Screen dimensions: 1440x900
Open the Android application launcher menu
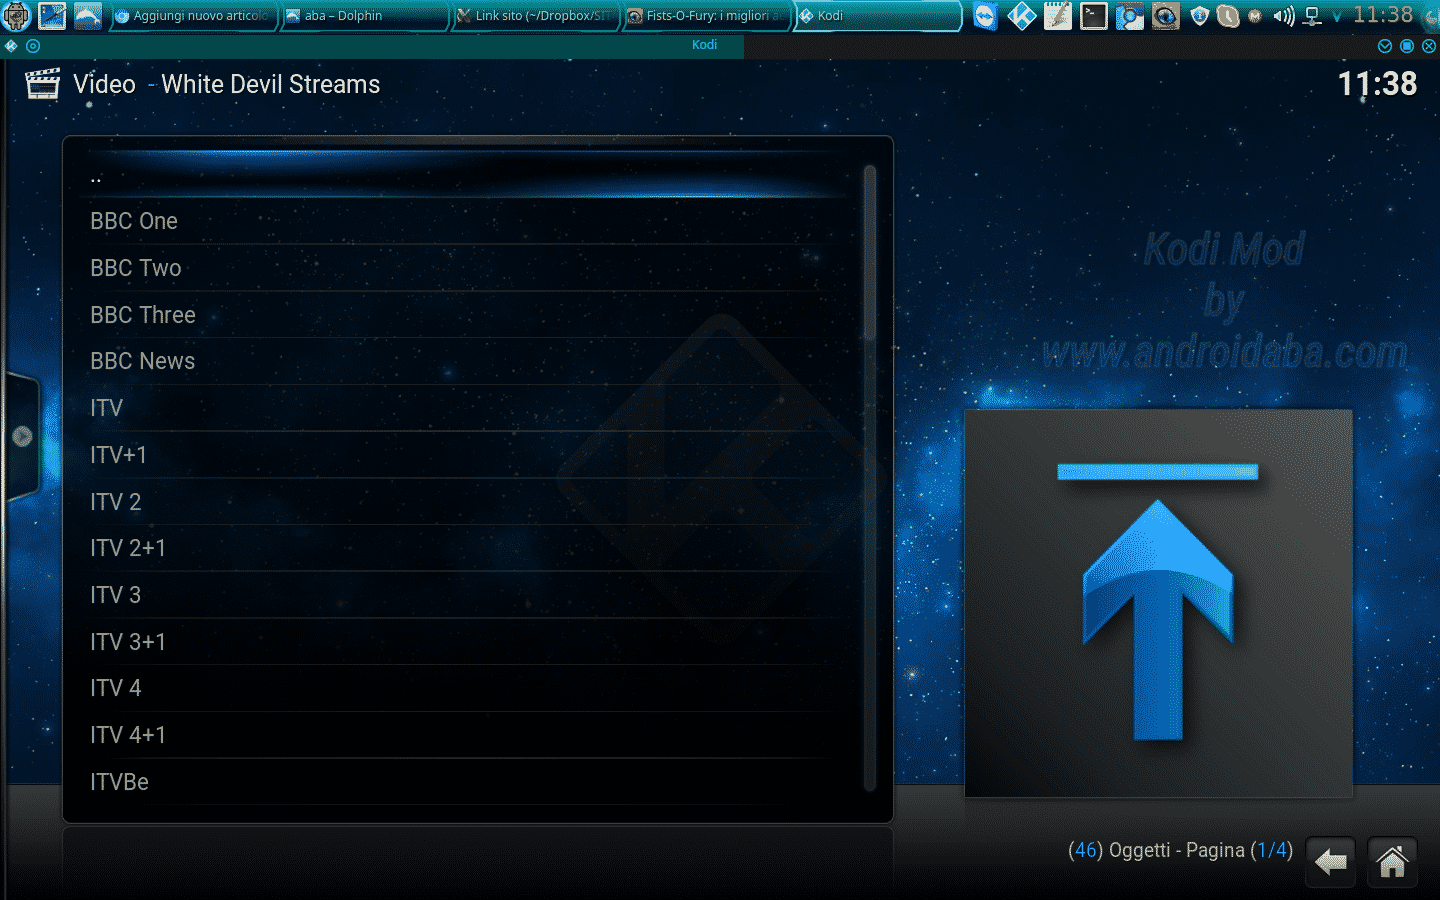click(x=17, y=16)
